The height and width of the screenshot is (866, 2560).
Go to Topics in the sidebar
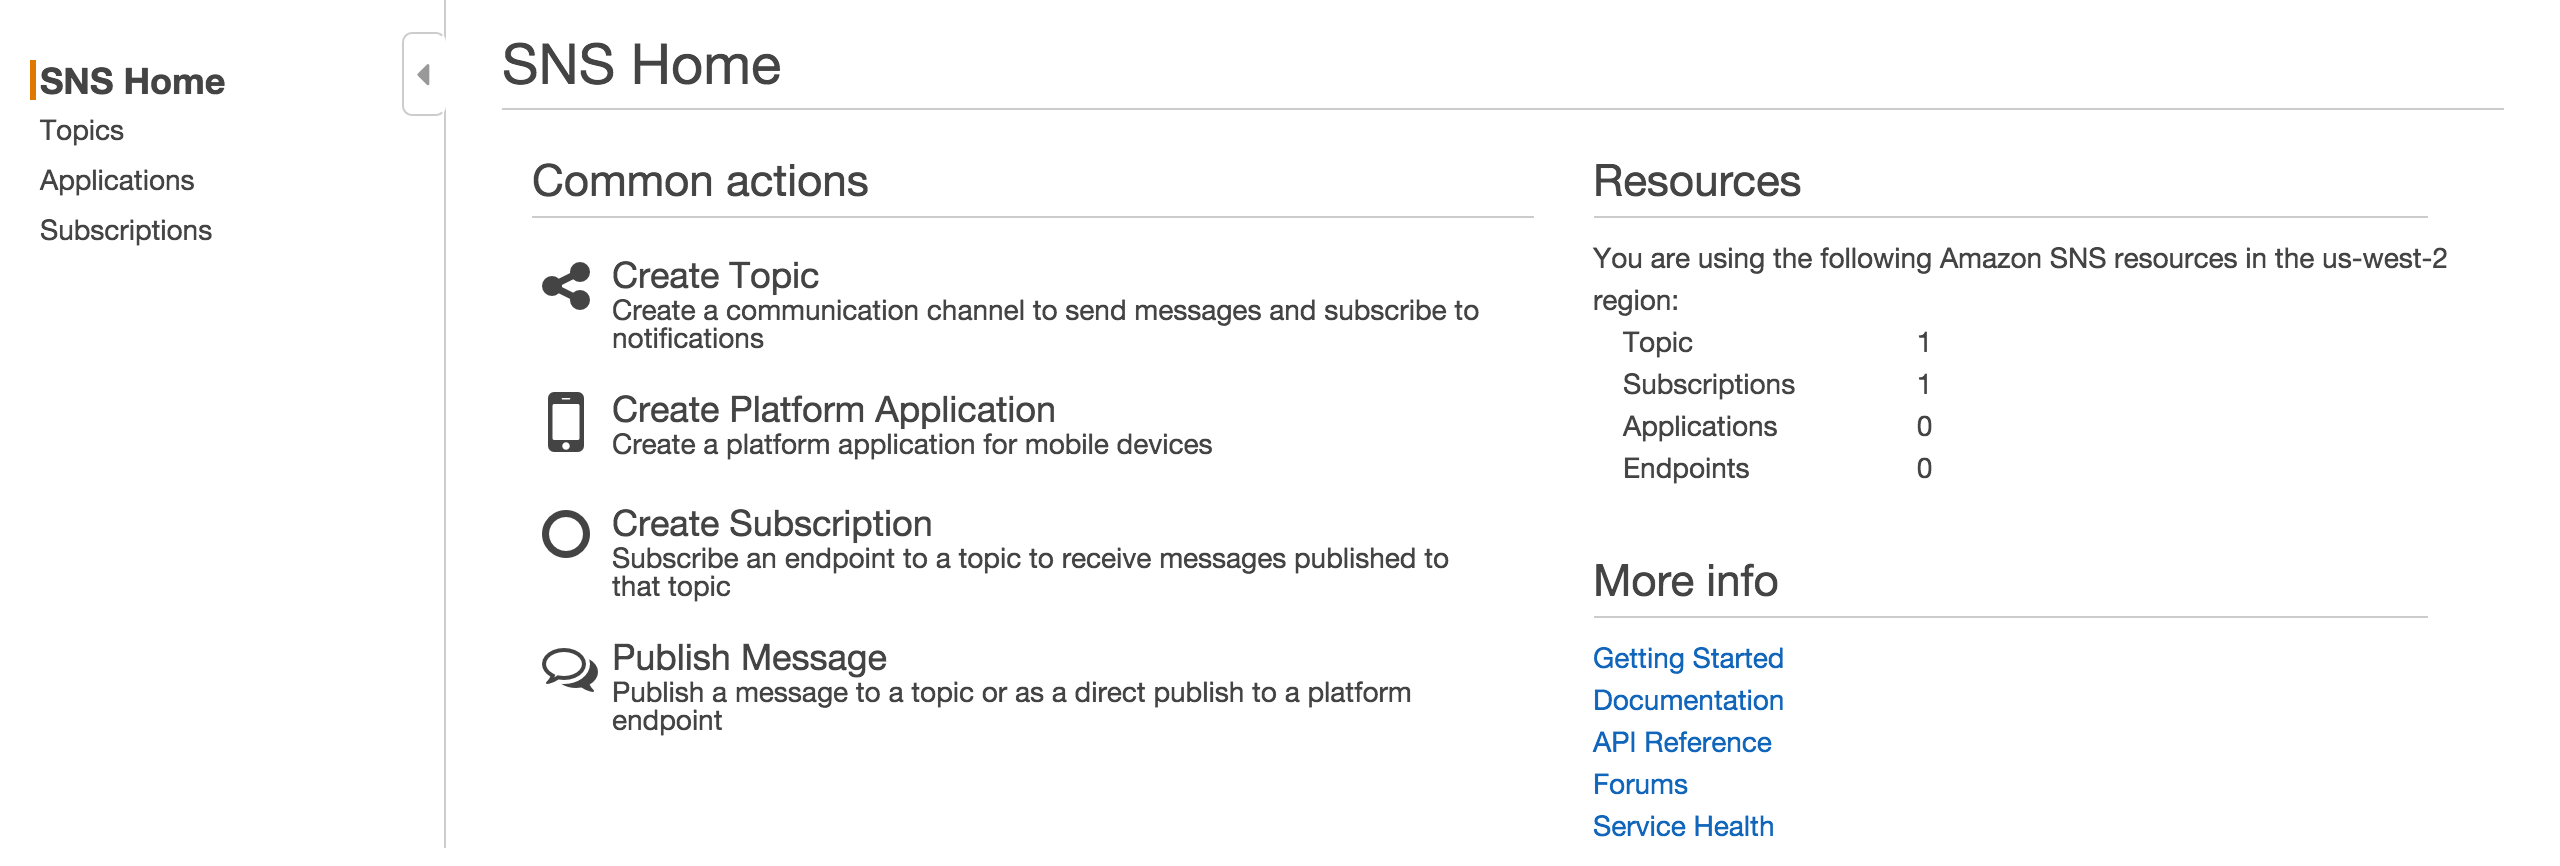(x=82, y=131)
